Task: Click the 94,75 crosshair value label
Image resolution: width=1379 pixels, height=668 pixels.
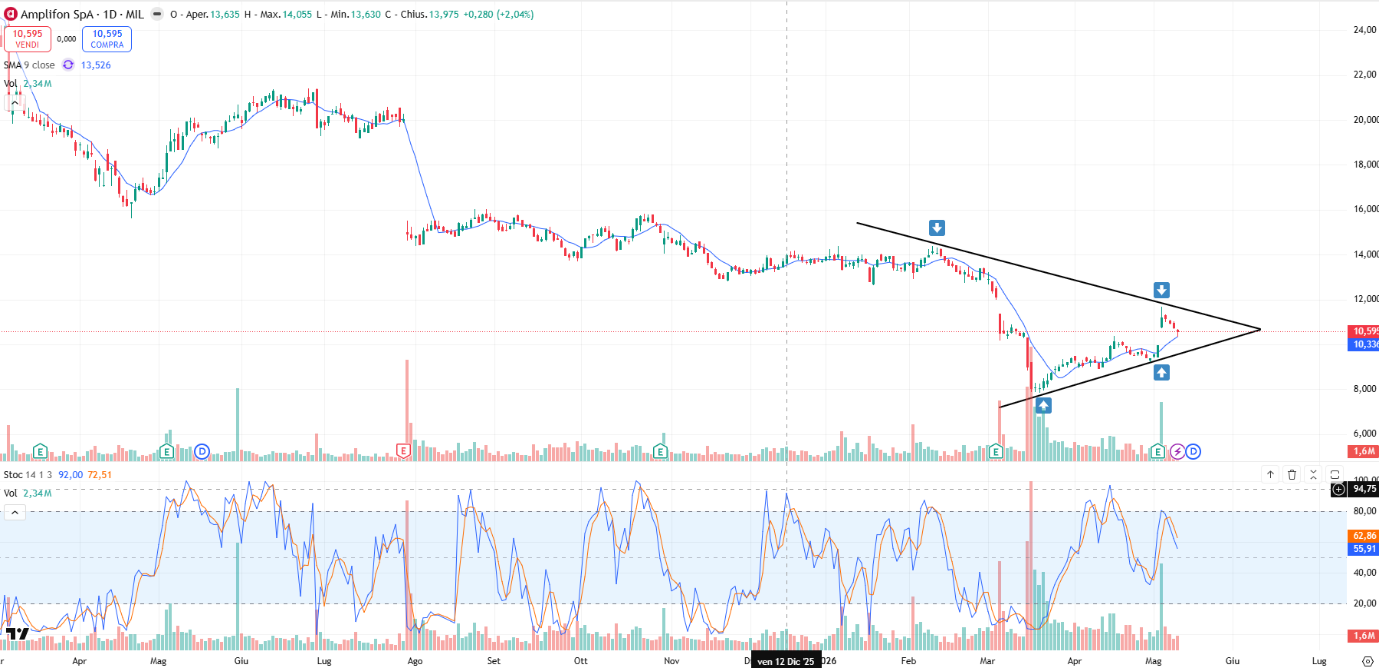Action: click(1364, 490)
